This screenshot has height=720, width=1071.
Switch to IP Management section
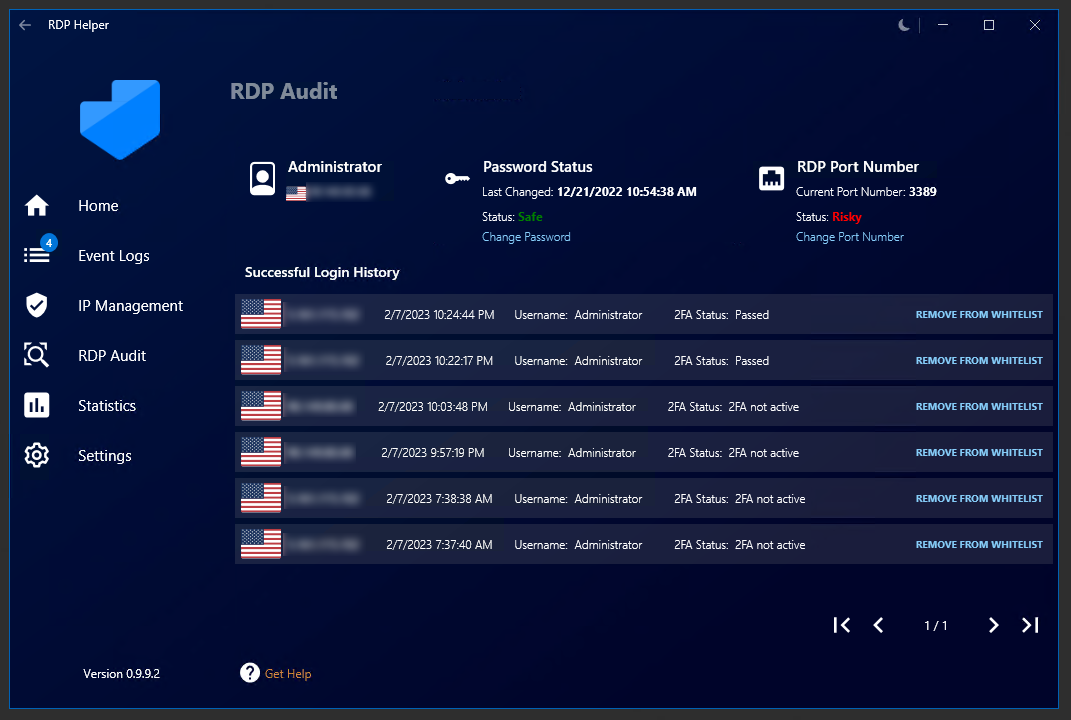coord(130,306)
